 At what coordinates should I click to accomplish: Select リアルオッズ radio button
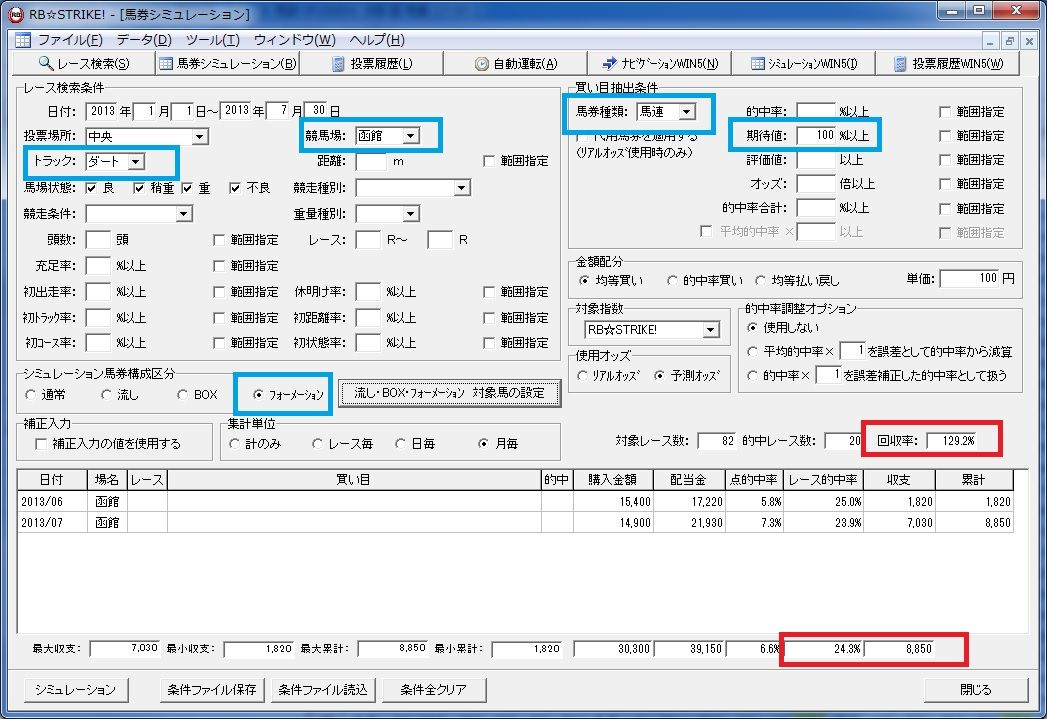[582, 376]
